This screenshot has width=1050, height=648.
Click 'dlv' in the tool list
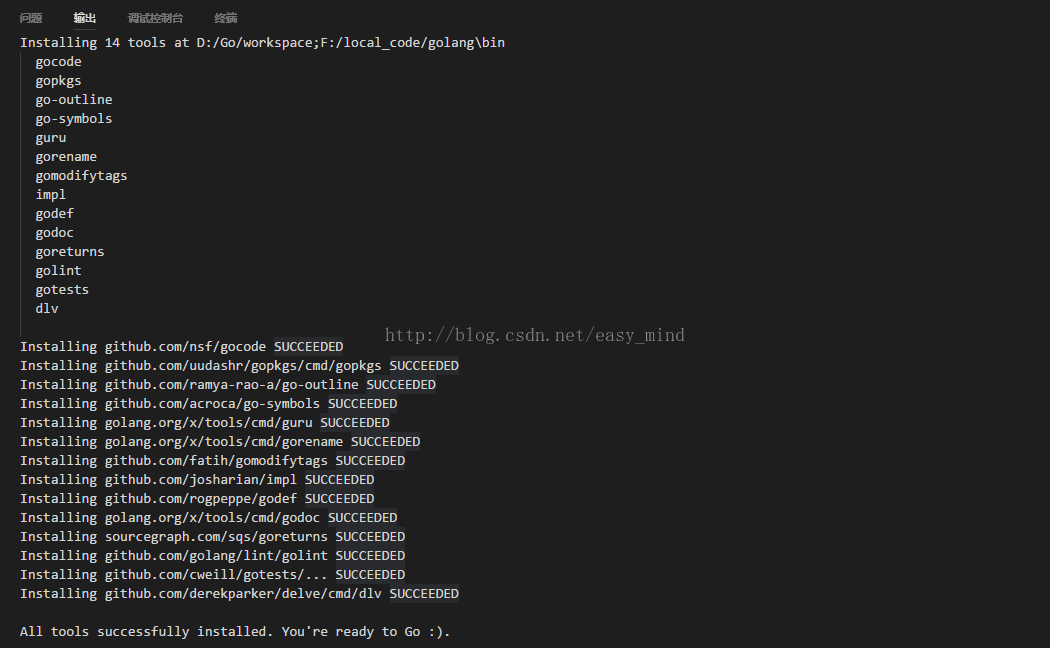[x=47, y=309]
